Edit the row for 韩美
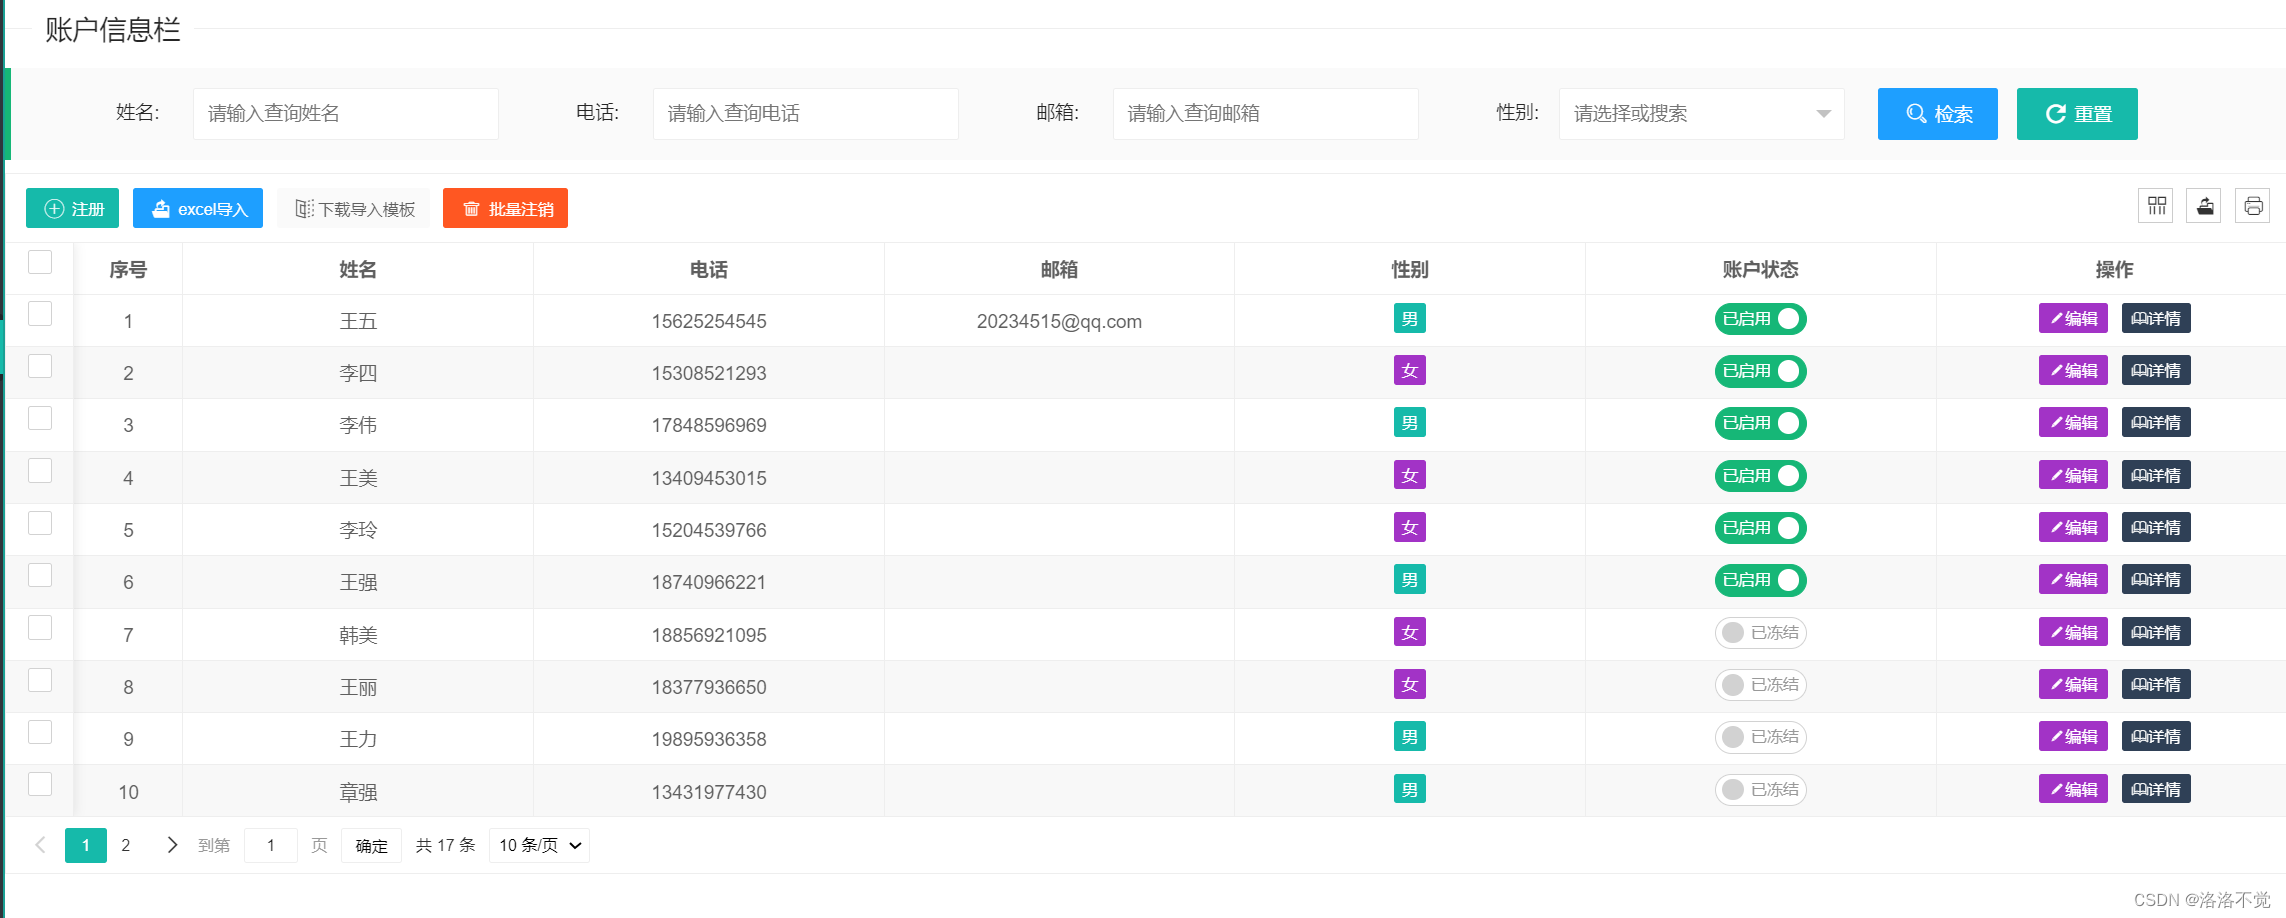The width and height of the screenshot is (2286, 918). click(x=2073, y=633)
